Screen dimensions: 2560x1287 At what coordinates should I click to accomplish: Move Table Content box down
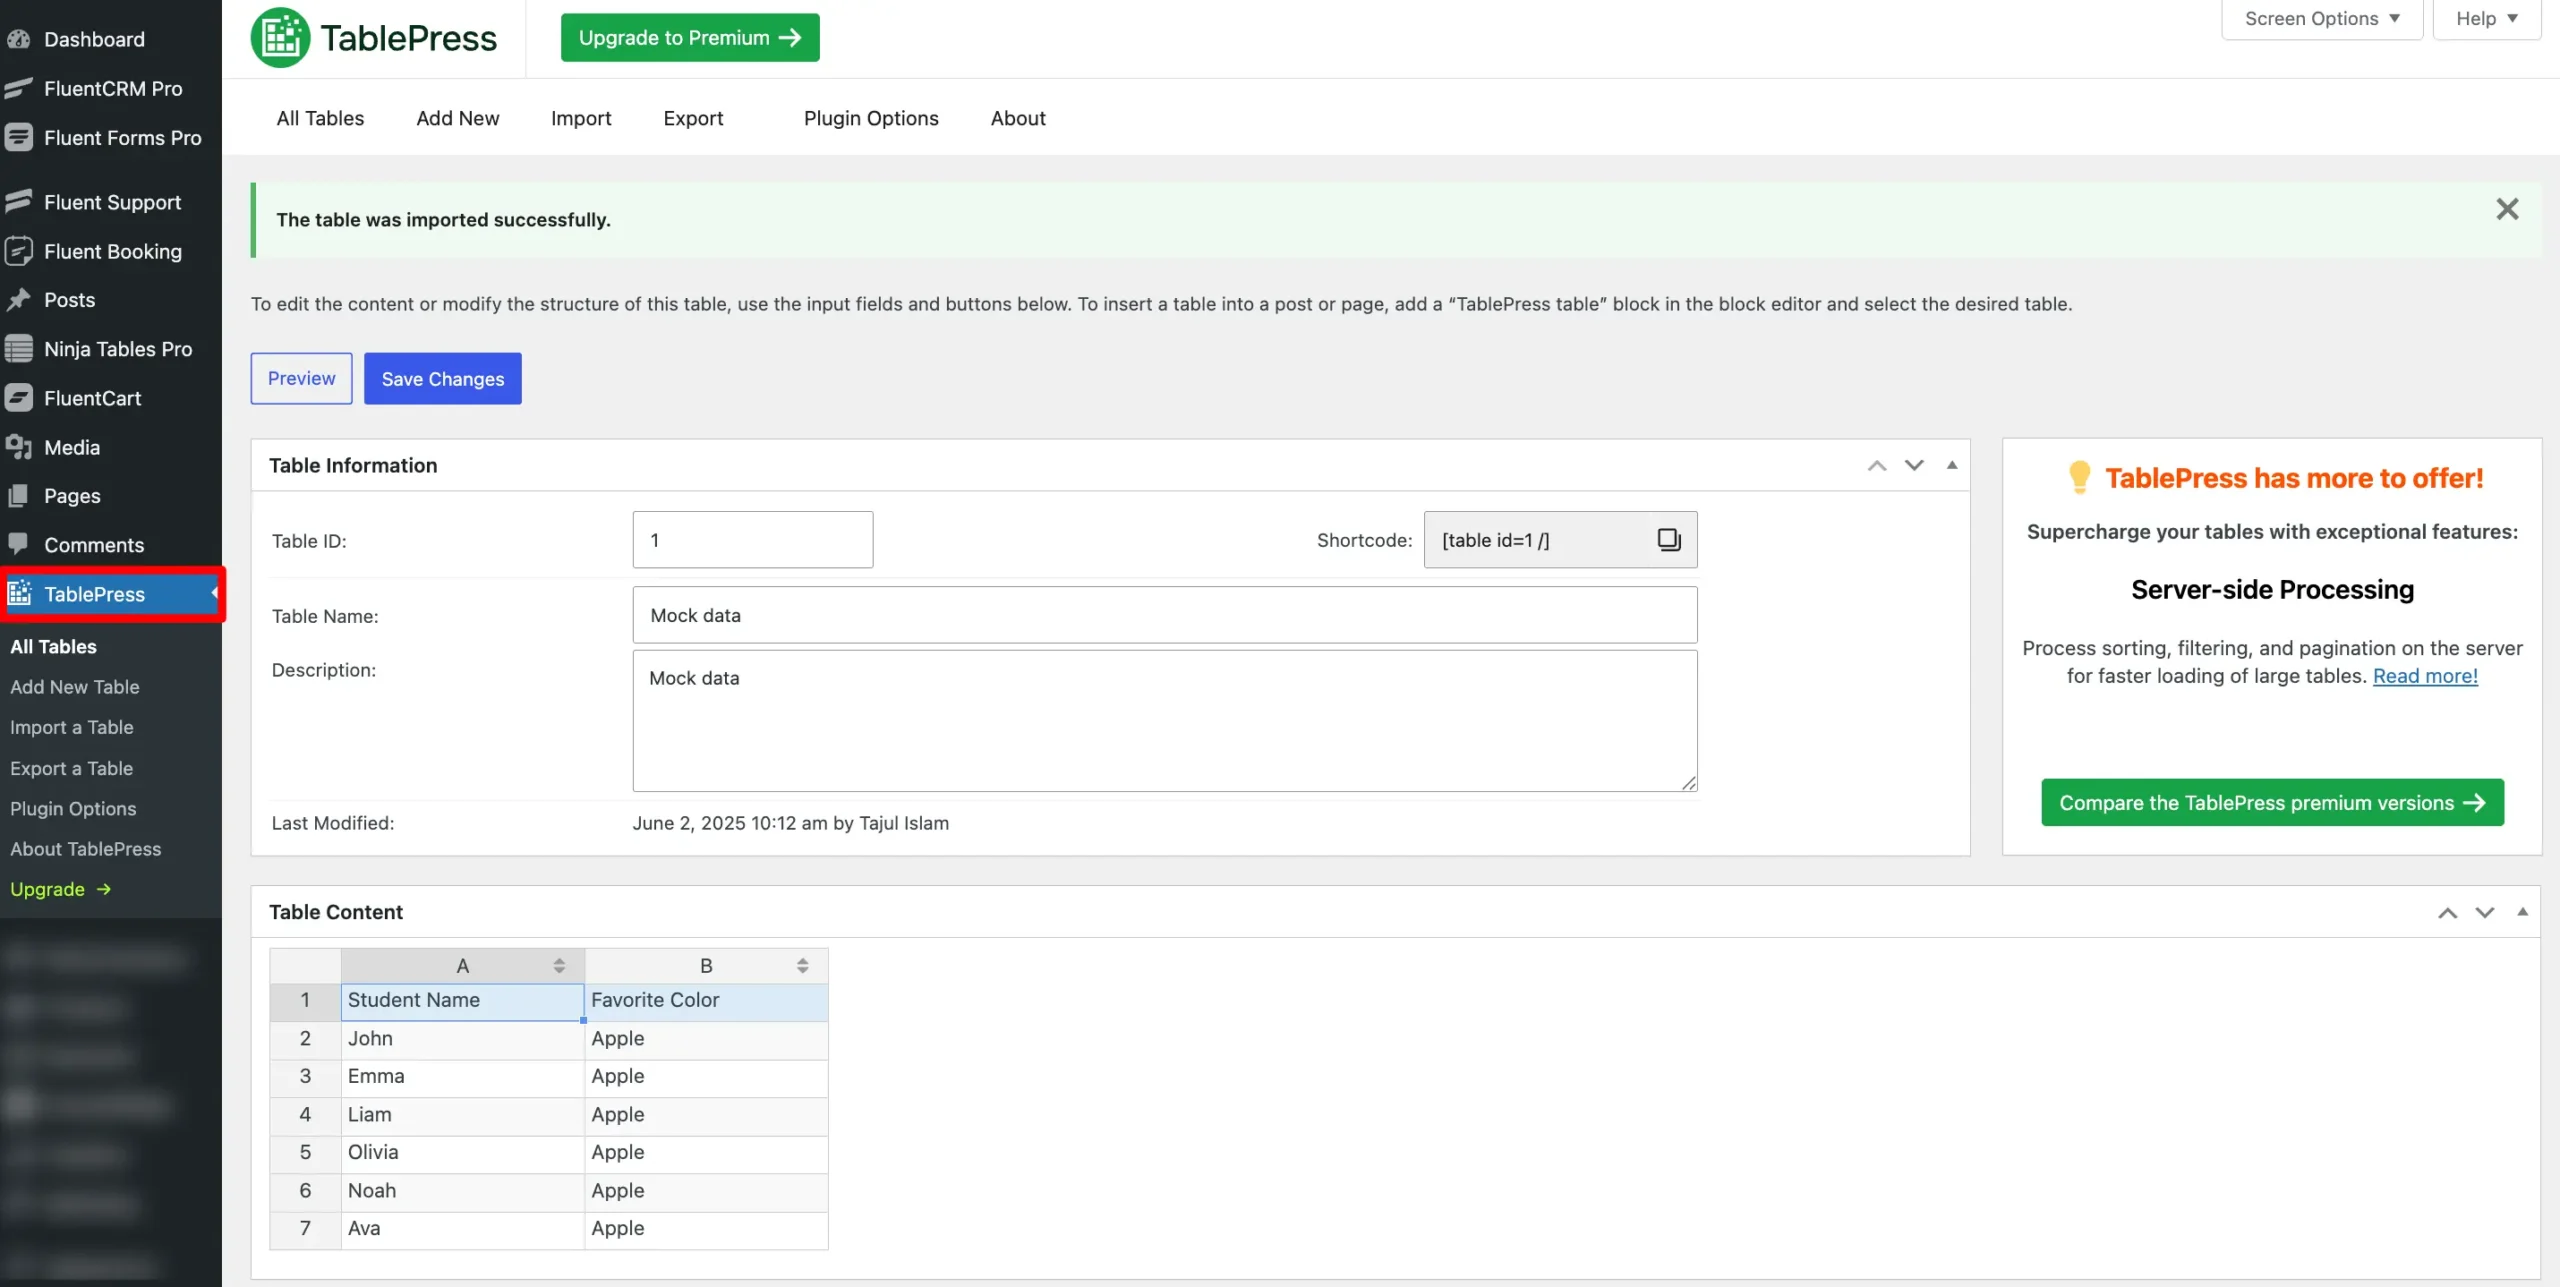2485,912
